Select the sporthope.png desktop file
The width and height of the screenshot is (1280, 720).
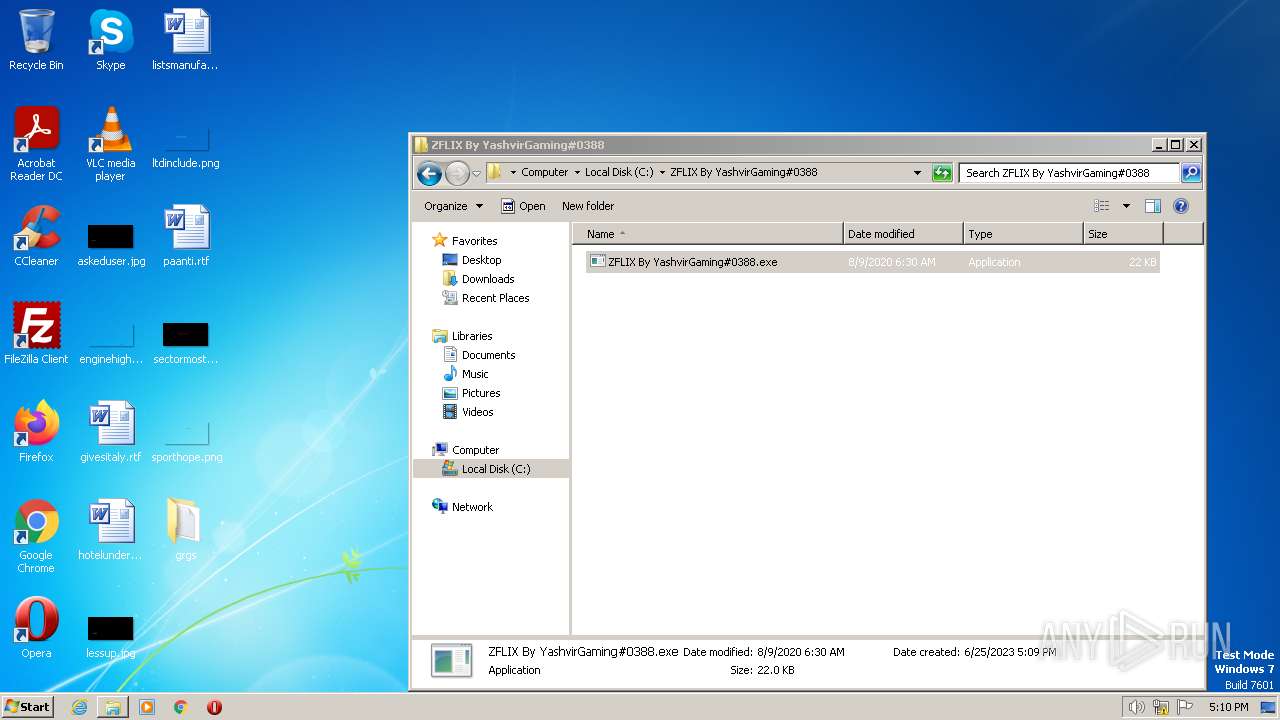click(185, 439)
